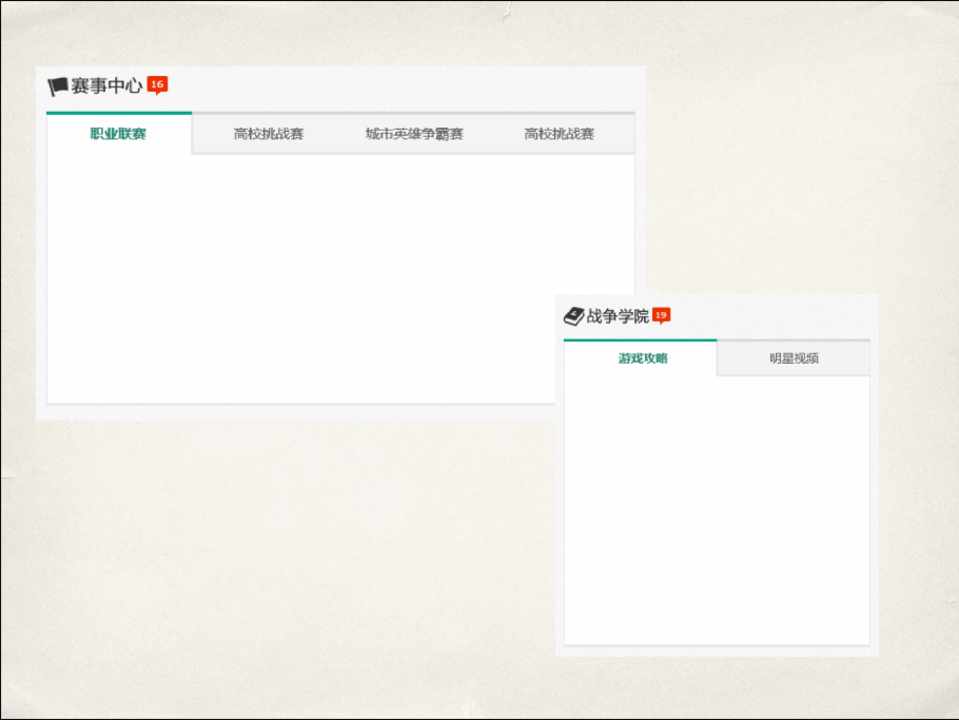Switch to 高校挑战赛 tab next to 职业联赛
Screen dimensions: 959x720
[268, 134]
